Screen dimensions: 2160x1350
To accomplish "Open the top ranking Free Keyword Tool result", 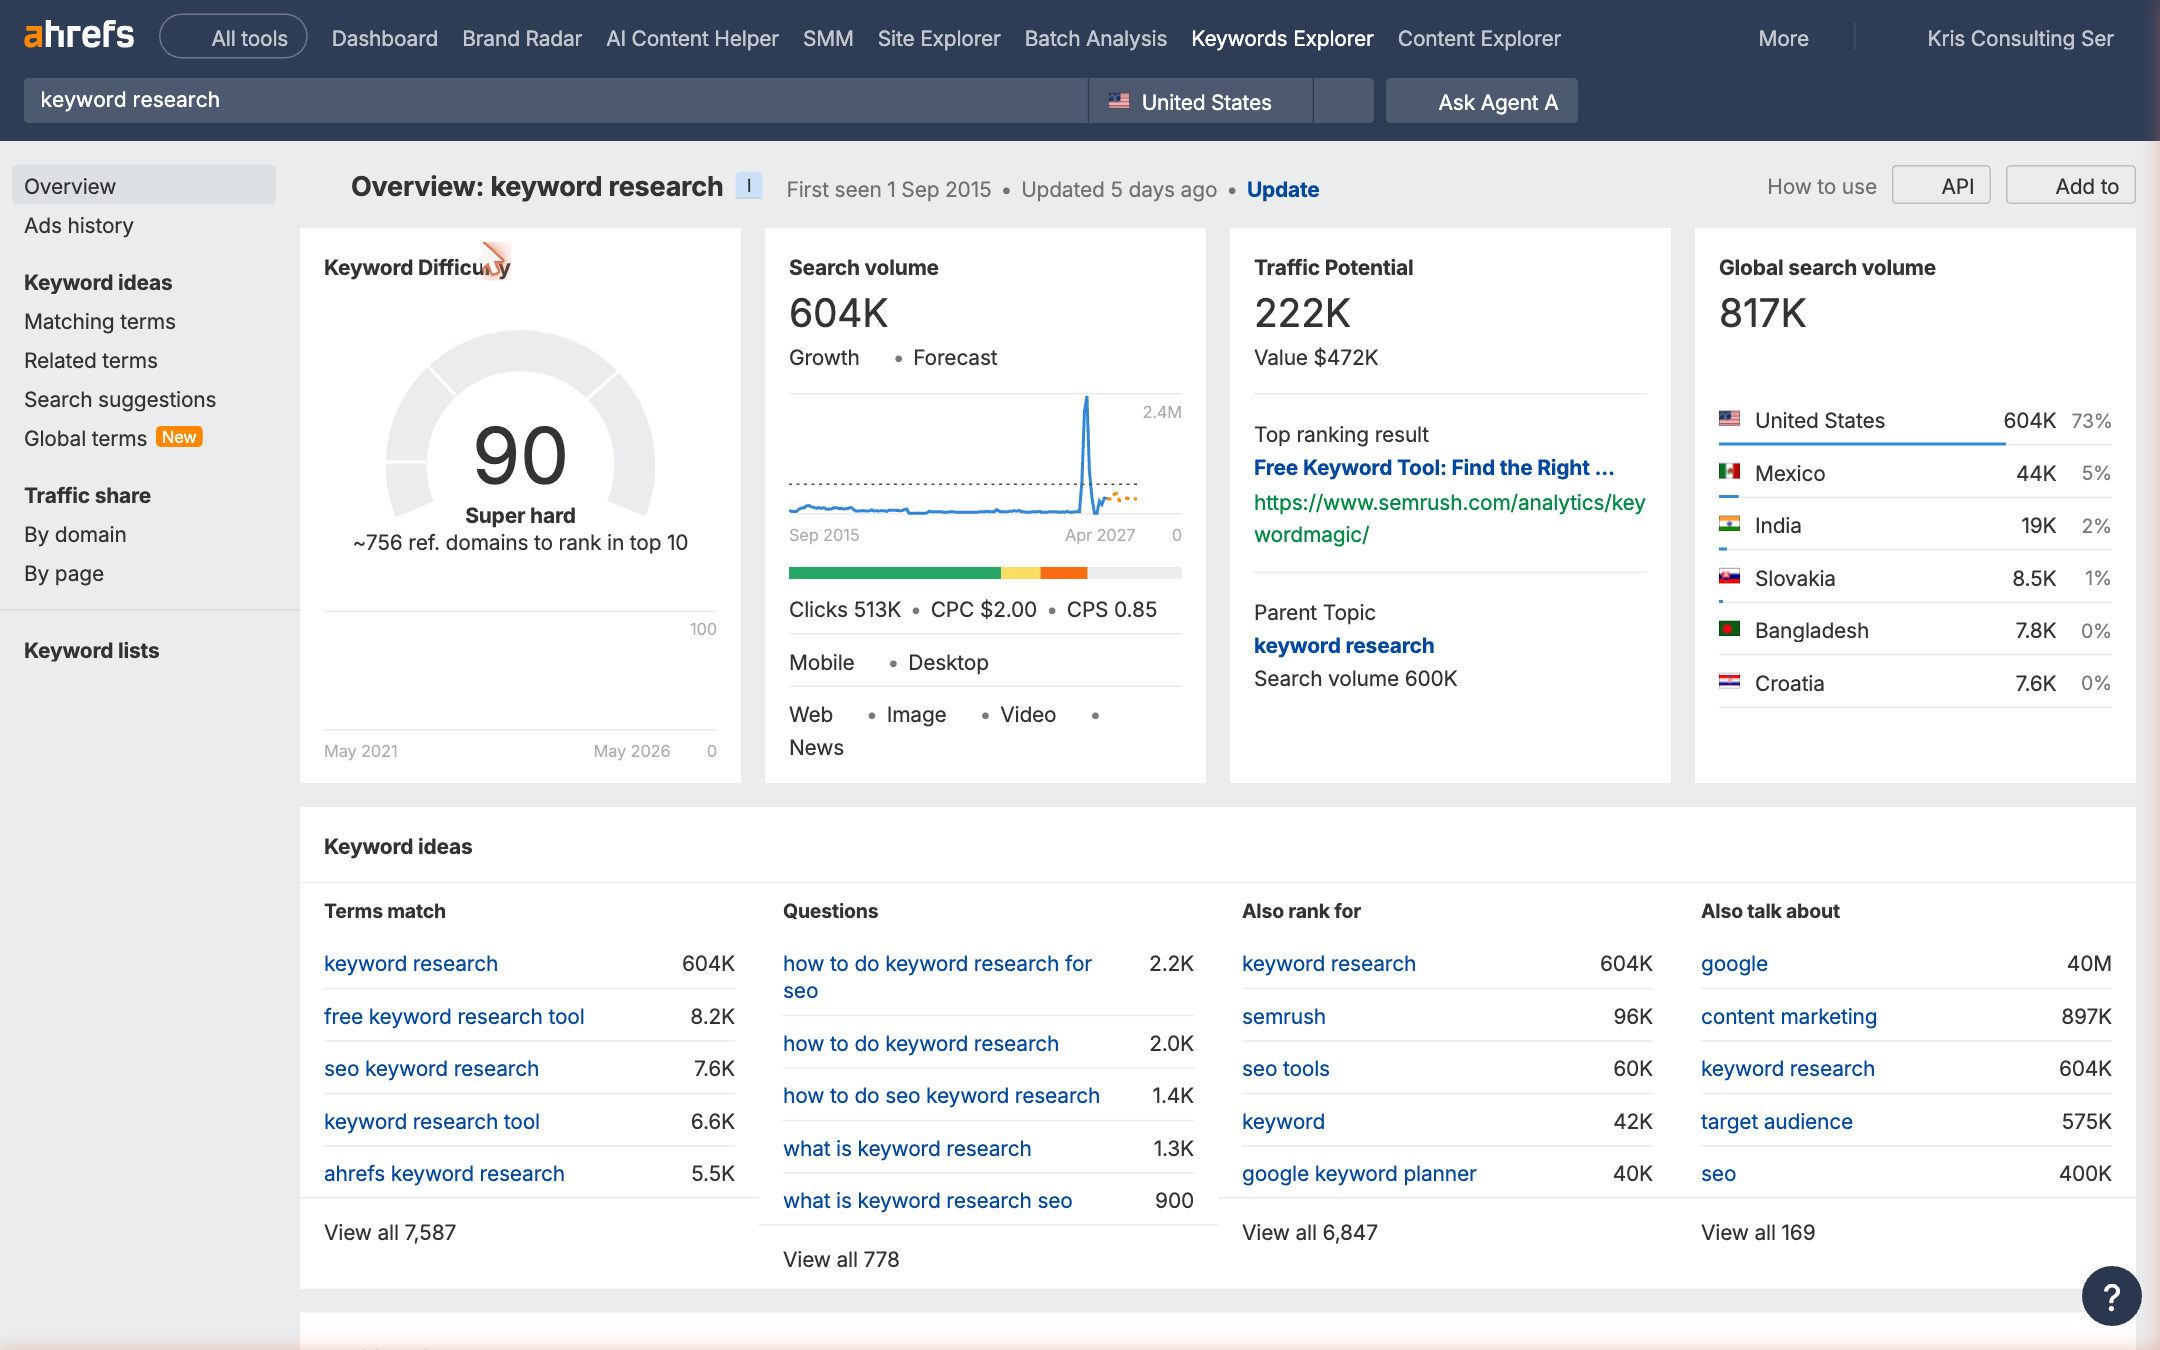I will click(1434, 467).
